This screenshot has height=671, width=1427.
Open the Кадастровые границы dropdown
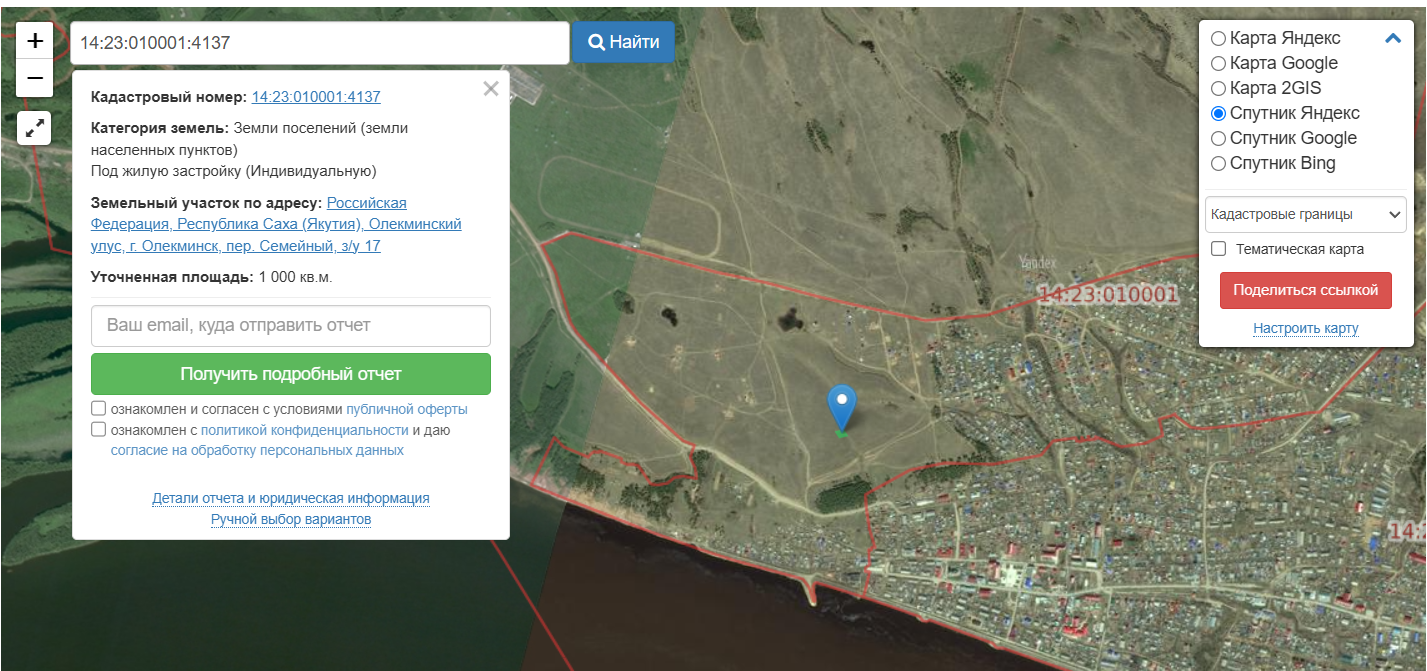click(1306, 214)
